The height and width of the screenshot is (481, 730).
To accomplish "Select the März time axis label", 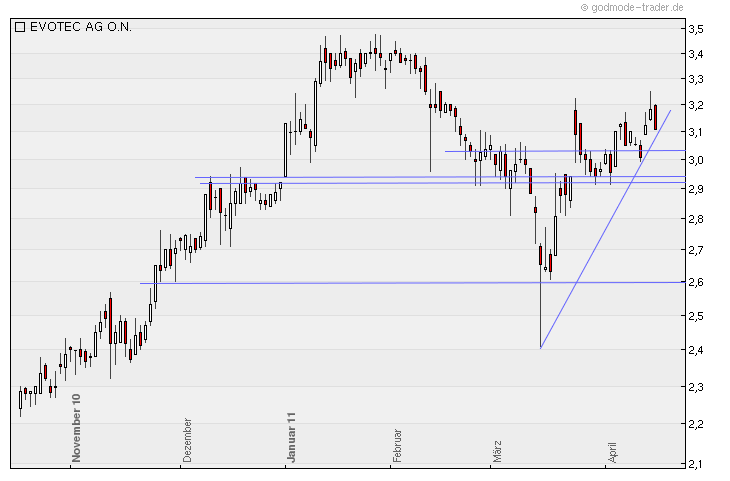I will pyautogui.click(x=497, y=451).
